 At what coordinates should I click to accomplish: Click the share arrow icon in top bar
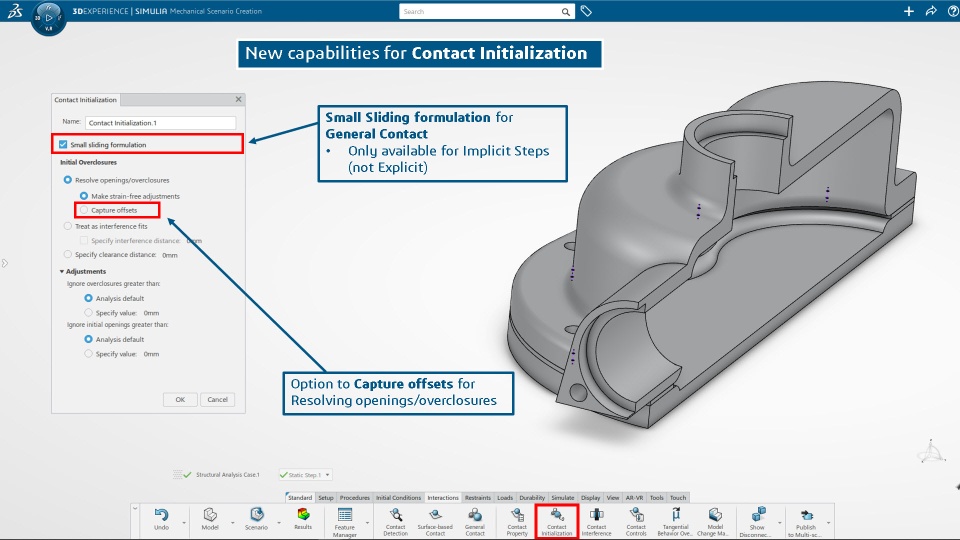[931, 11]
